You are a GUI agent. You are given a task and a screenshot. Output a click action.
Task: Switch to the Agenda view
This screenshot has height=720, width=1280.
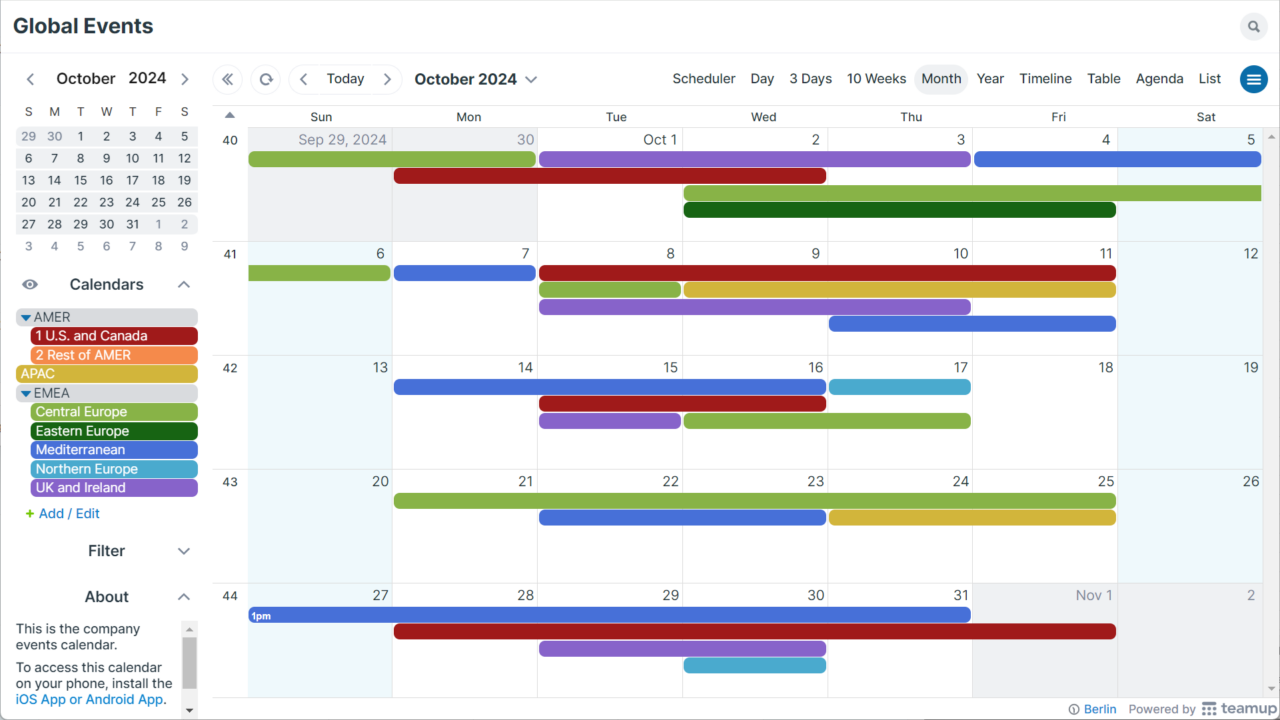point(1159,78)
